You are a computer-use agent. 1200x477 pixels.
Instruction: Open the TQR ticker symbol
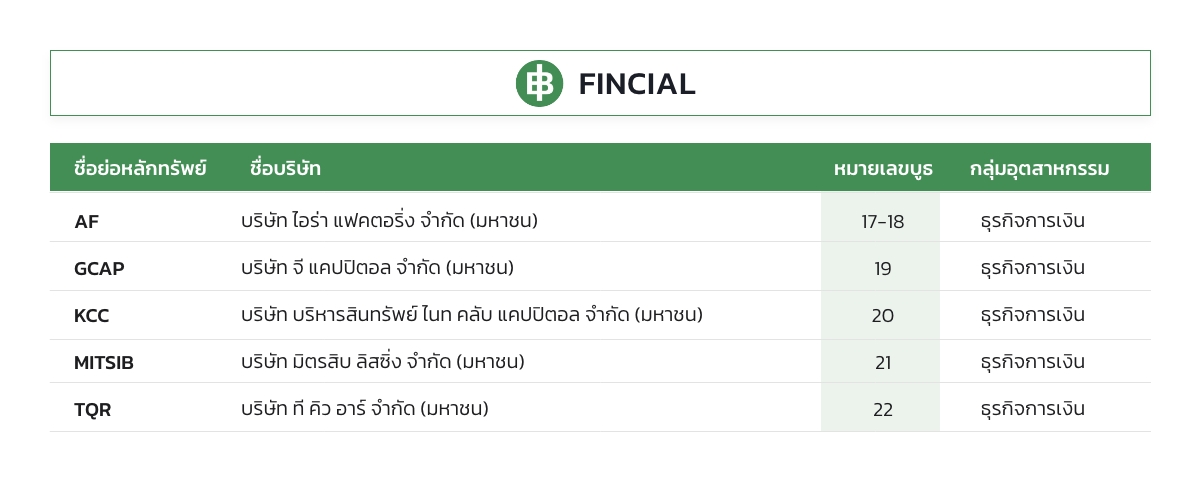coord(92,410)
